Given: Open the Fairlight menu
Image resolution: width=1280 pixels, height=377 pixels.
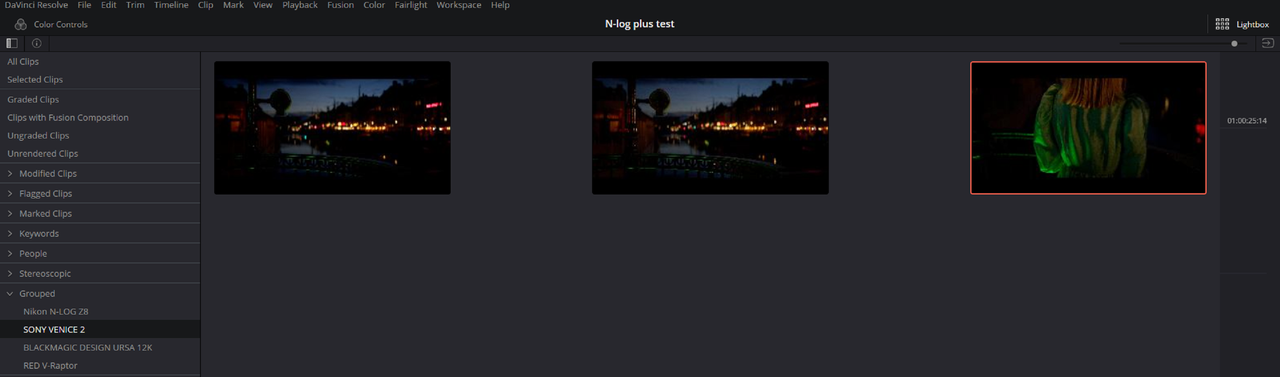Looking at the screenshot, I should pos(411,5).
